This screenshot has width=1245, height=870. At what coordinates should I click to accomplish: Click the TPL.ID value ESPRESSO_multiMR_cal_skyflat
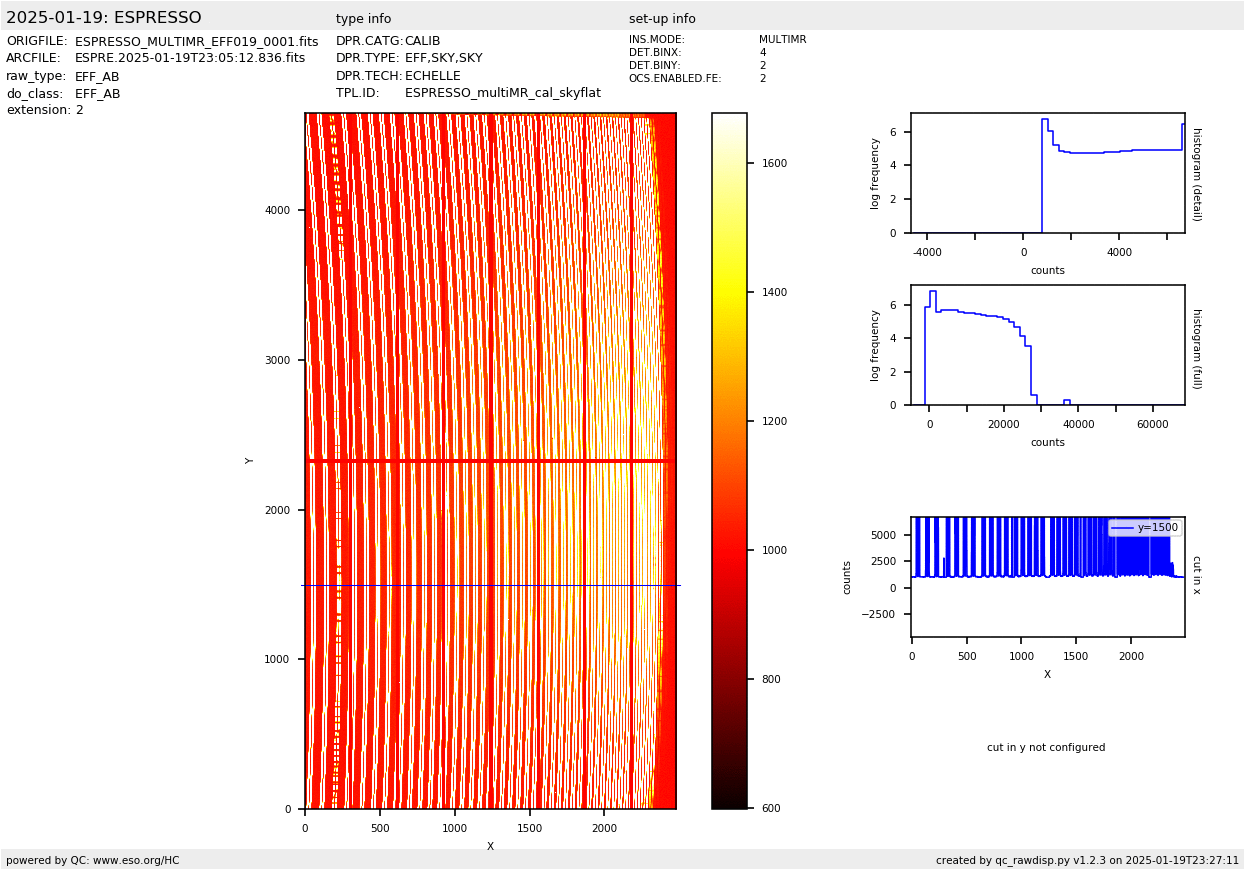[502, 93]
